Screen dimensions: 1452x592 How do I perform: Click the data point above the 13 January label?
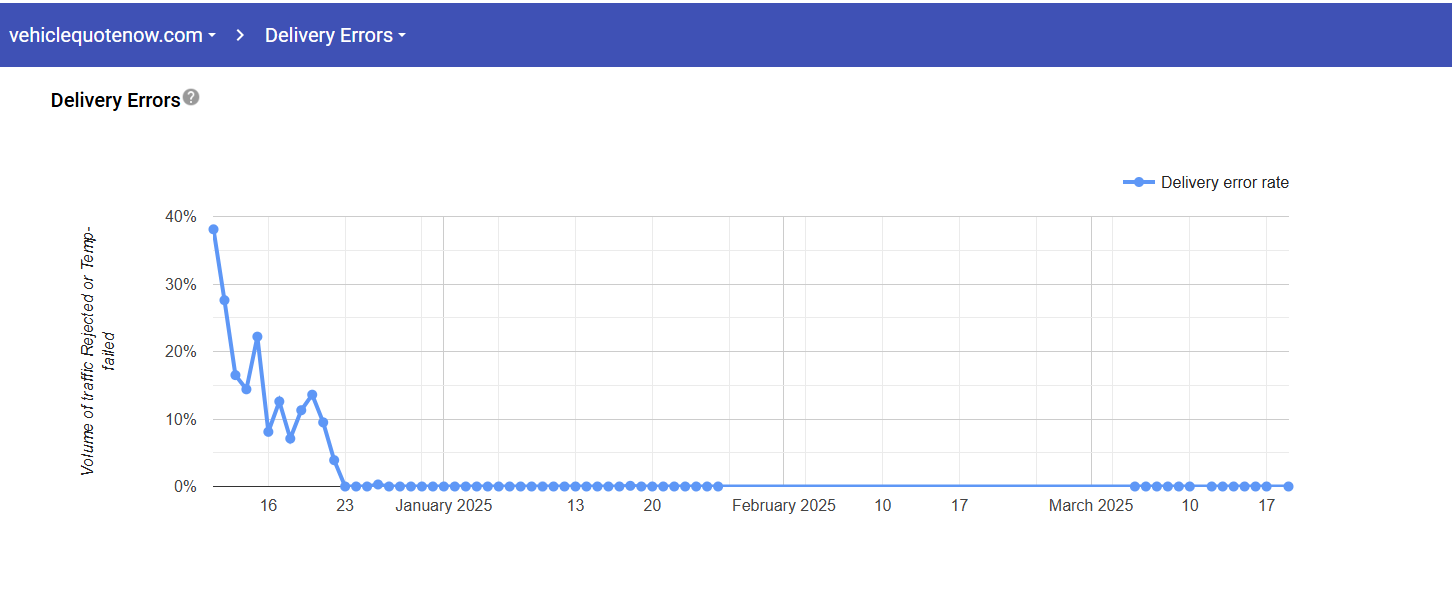575,486
